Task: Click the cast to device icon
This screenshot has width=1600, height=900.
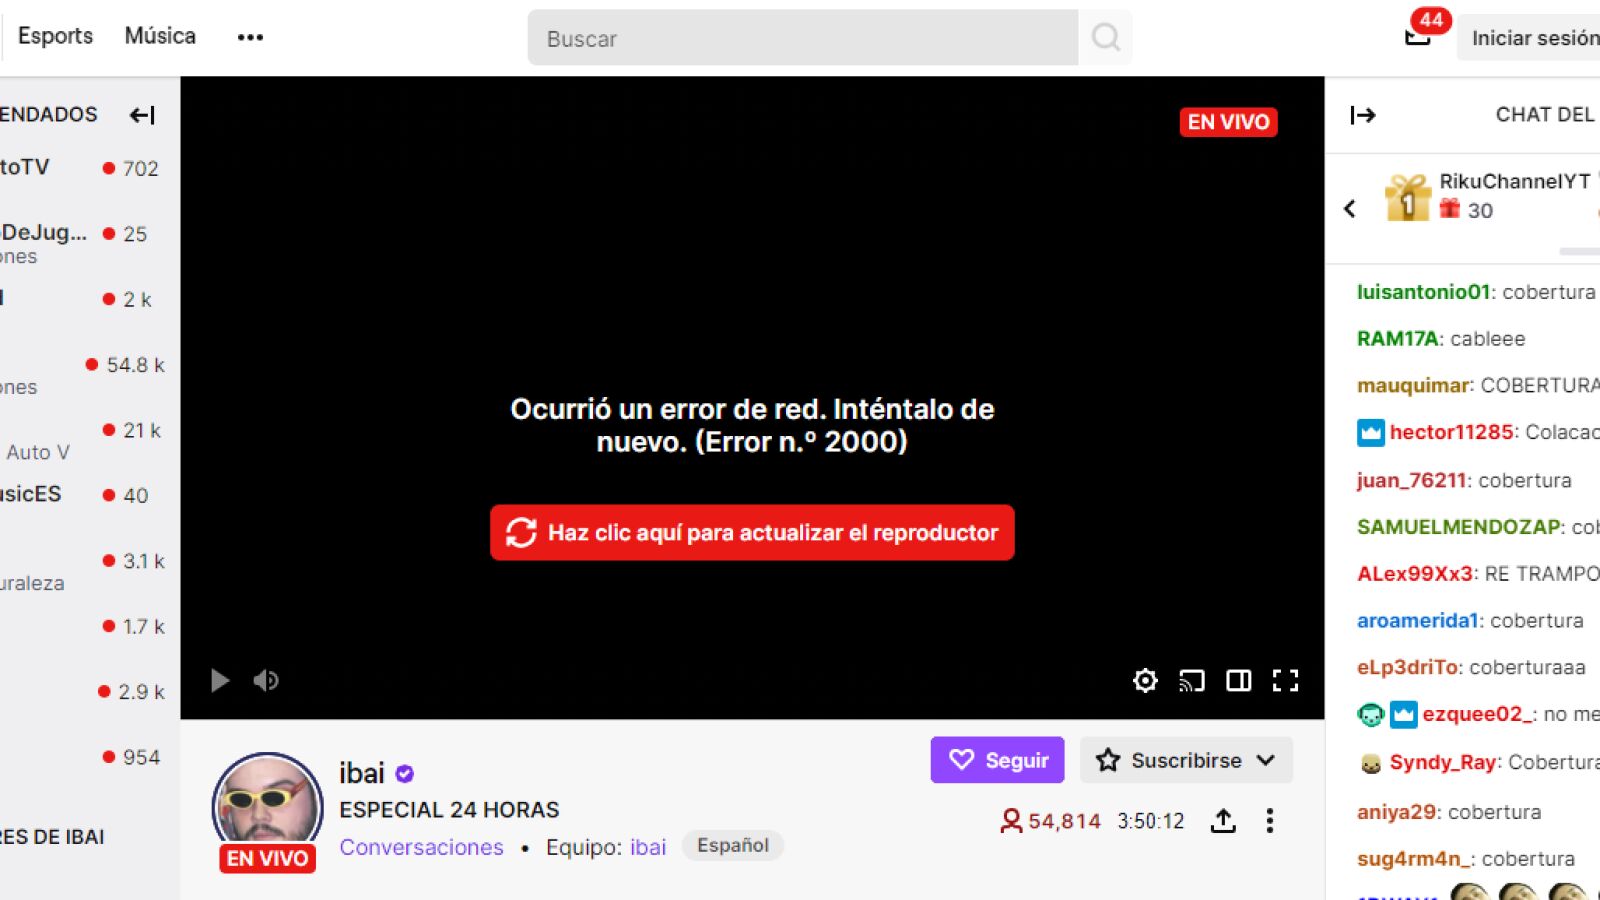Action: pyautogui.click(x=1192, y=681)
